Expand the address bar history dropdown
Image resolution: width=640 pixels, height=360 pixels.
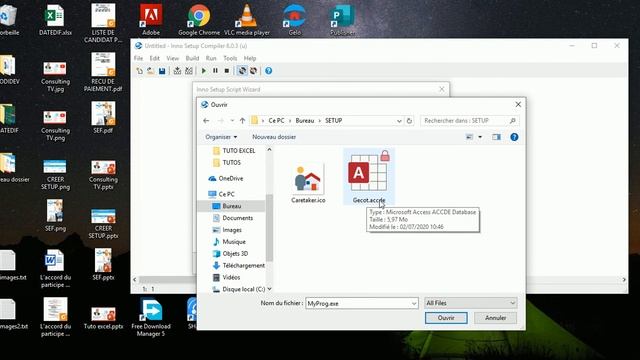399,121
